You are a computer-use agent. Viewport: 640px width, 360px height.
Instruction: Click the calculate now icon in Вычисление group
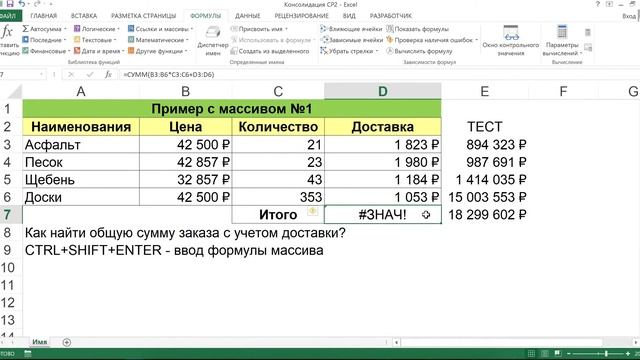point(588,33)
